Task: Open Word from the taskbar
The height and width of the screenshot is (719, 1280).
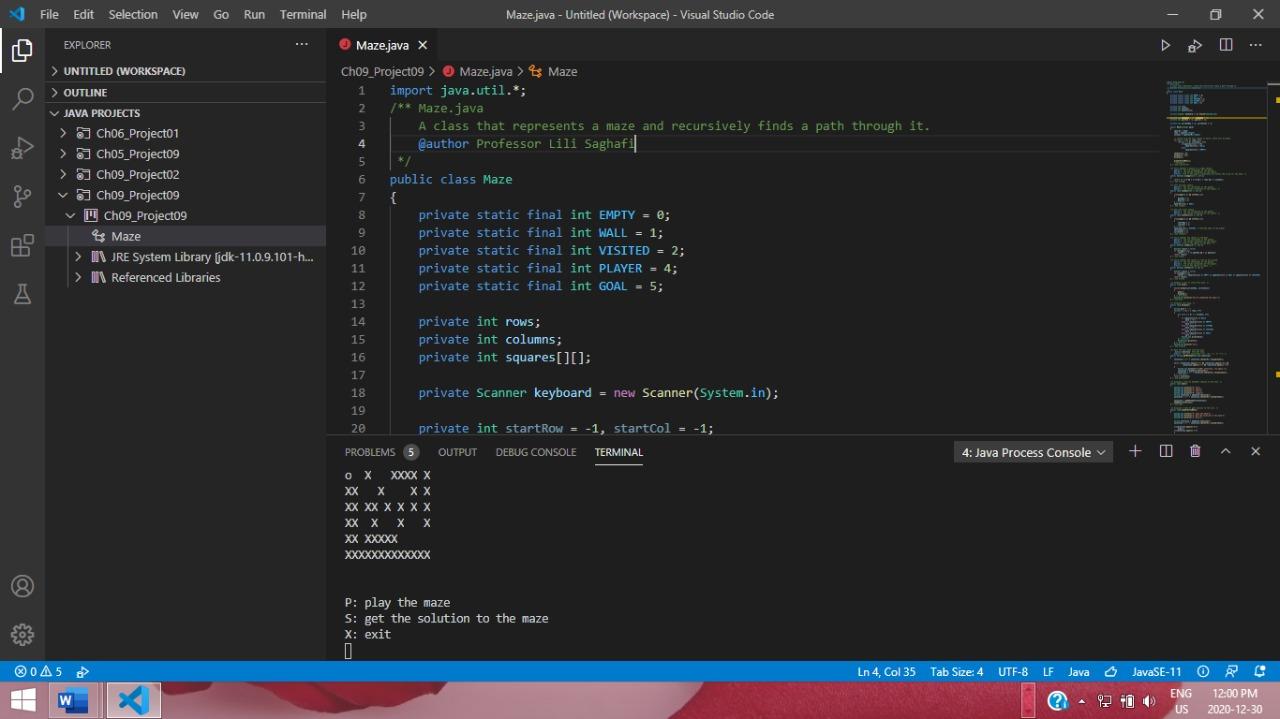Action: 72,700
